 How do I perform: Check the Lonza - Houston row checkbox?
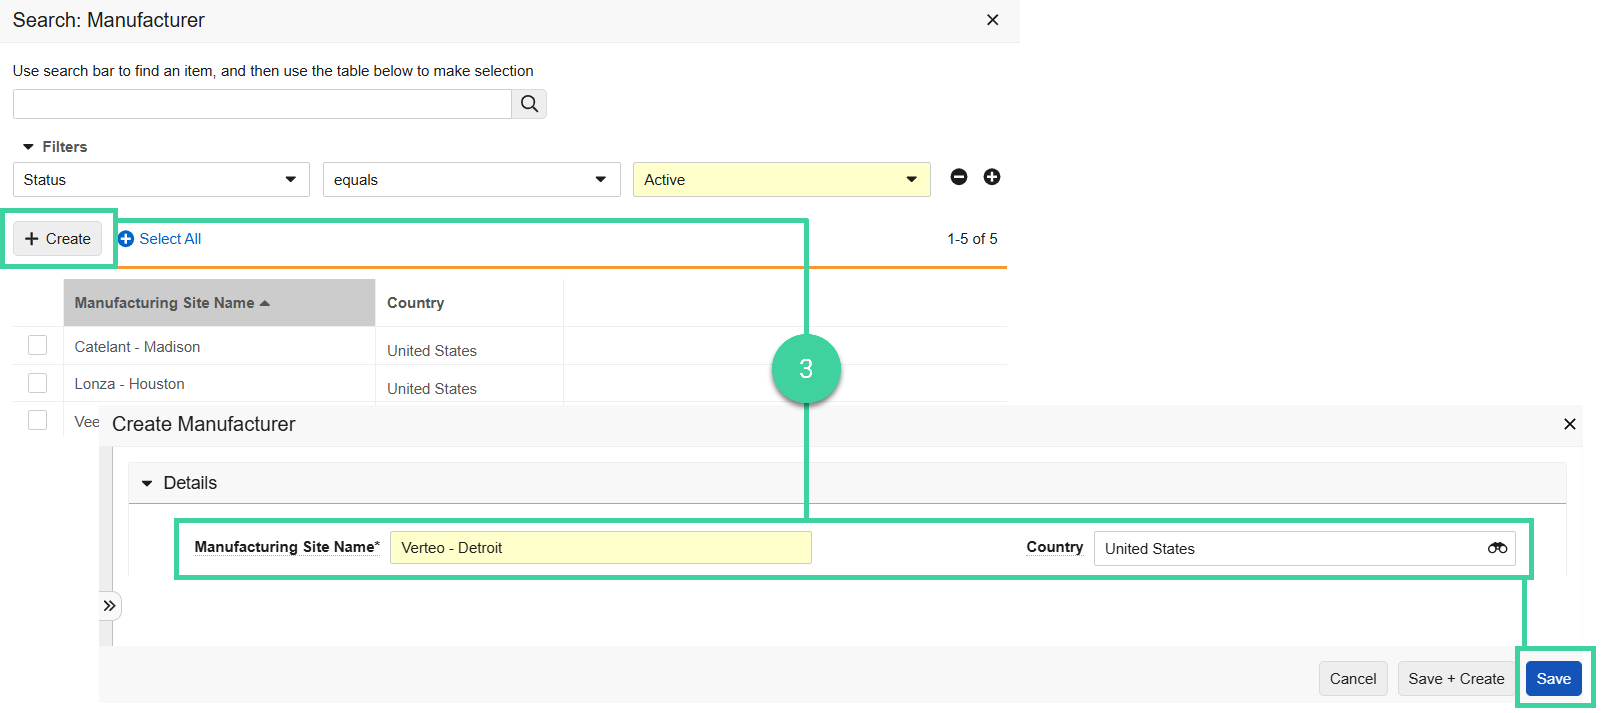tap(38, 383)
